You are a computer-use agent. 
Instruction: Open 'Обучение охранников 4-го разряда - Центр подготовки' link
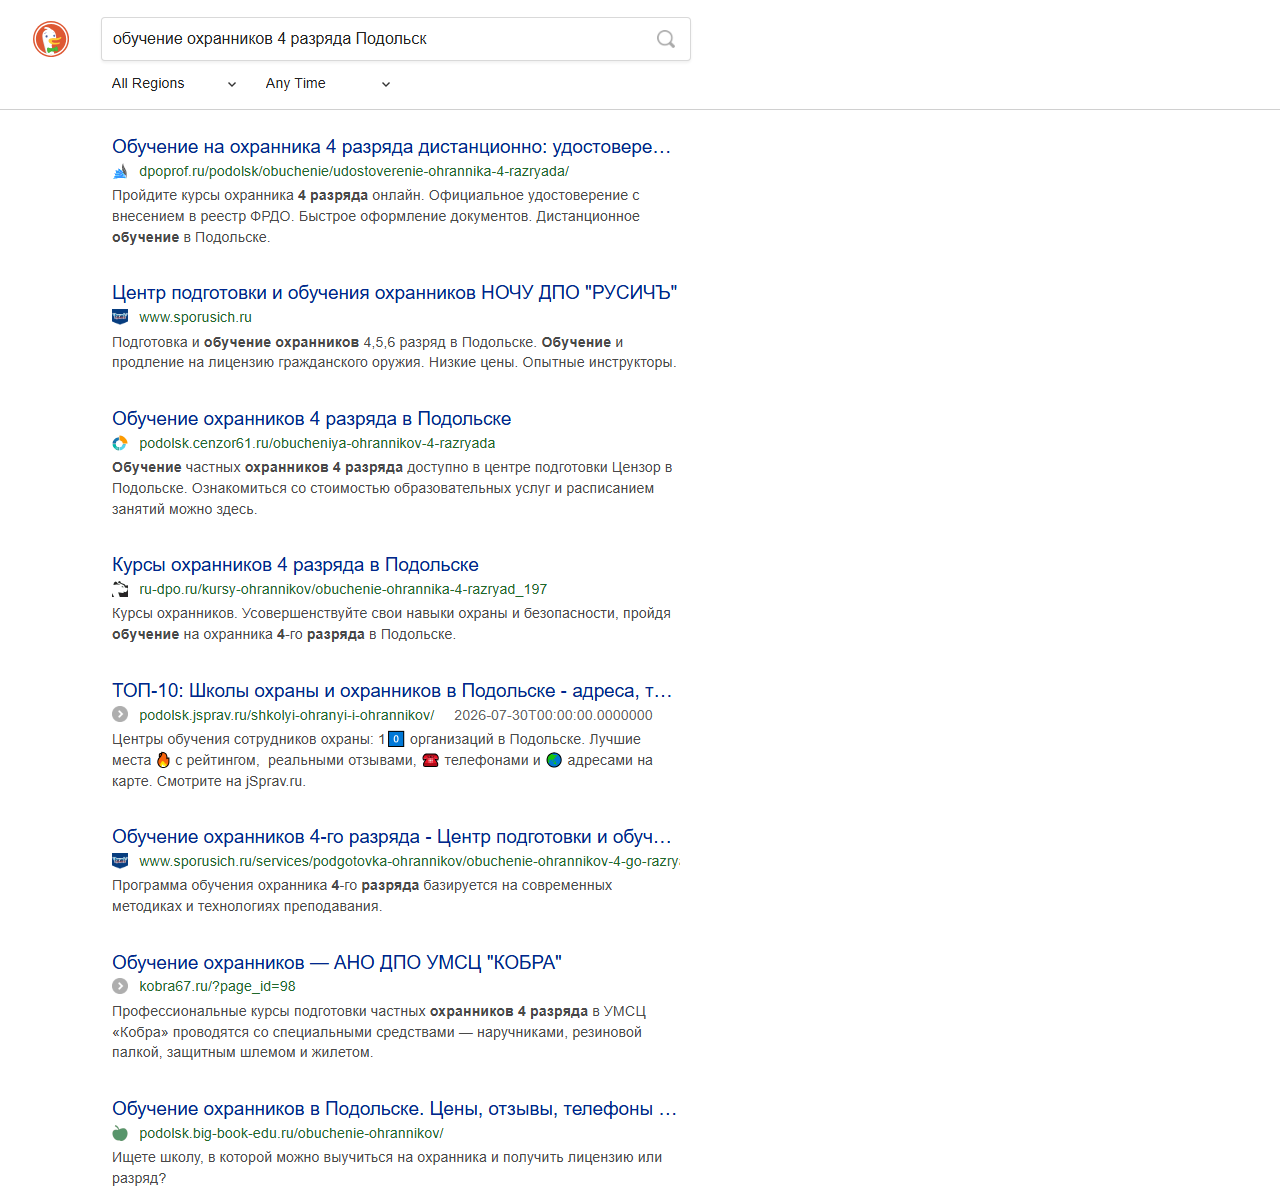click(392, 837)
